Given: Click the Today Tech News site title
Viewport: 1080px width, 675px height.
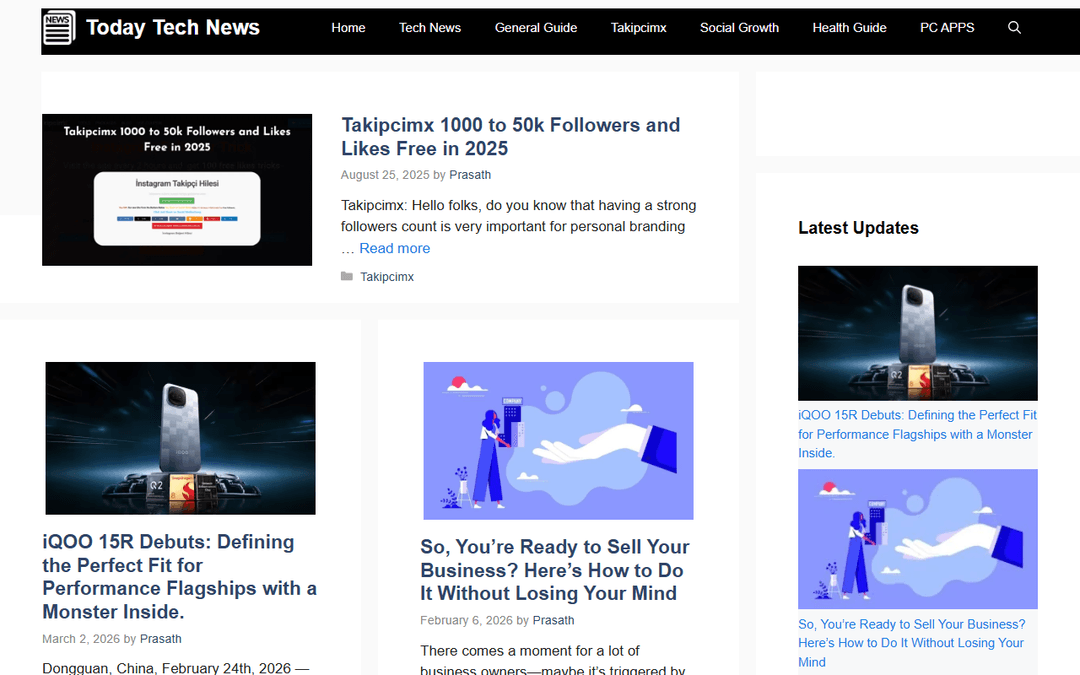Looking at the screenshot, I should (x=173, y=28).
